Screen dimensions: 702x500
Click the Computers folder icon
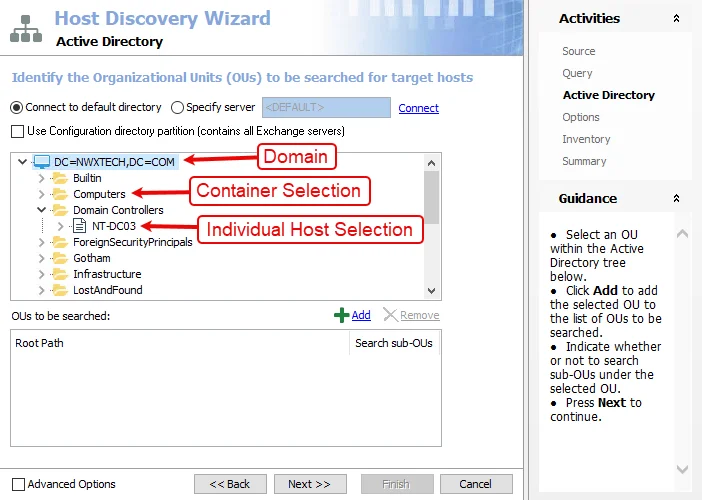tap(60, 194)
